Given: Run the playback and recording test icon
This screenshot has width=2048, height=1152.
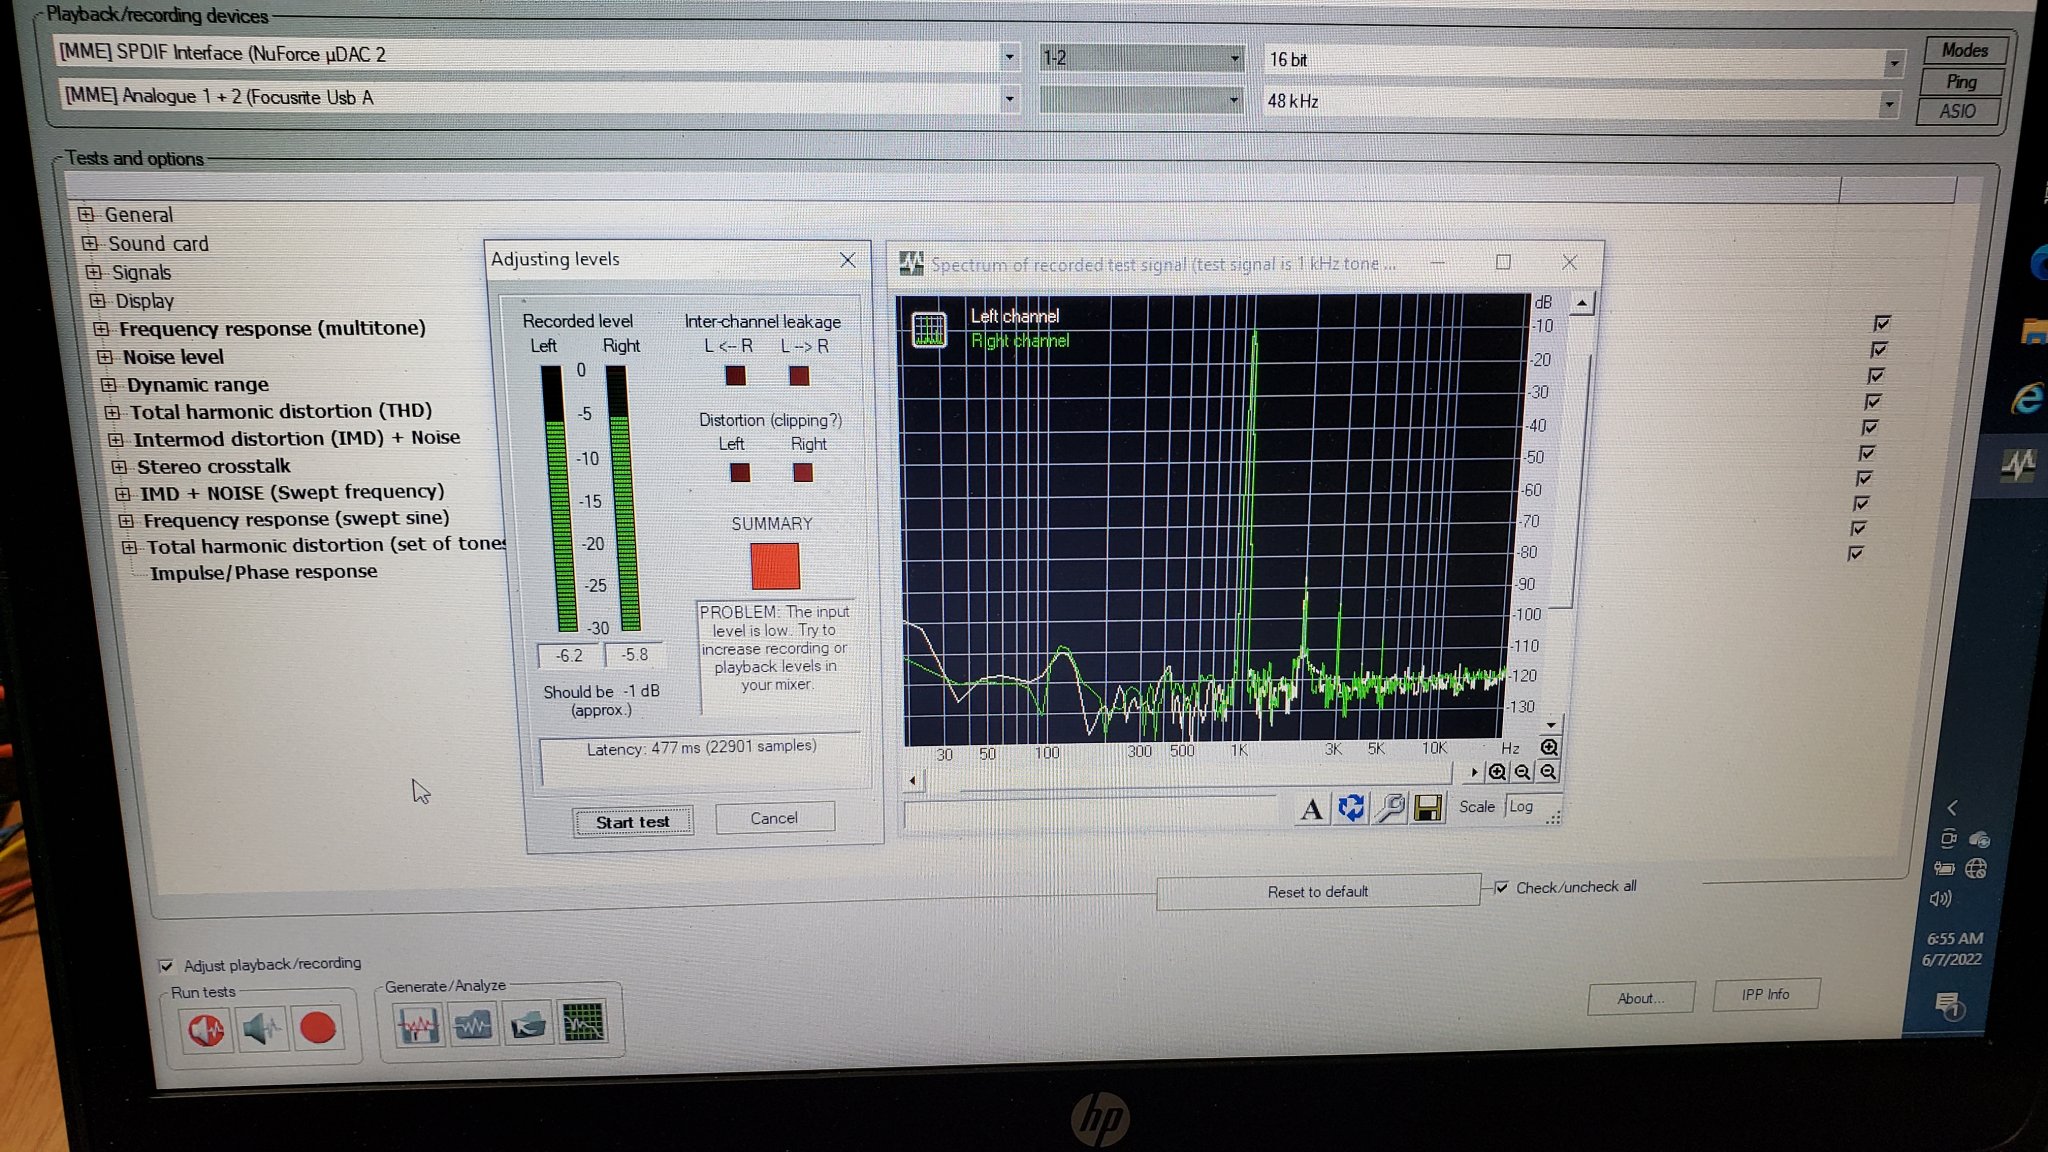Looking at the screenshot, I should [206, 1029].
